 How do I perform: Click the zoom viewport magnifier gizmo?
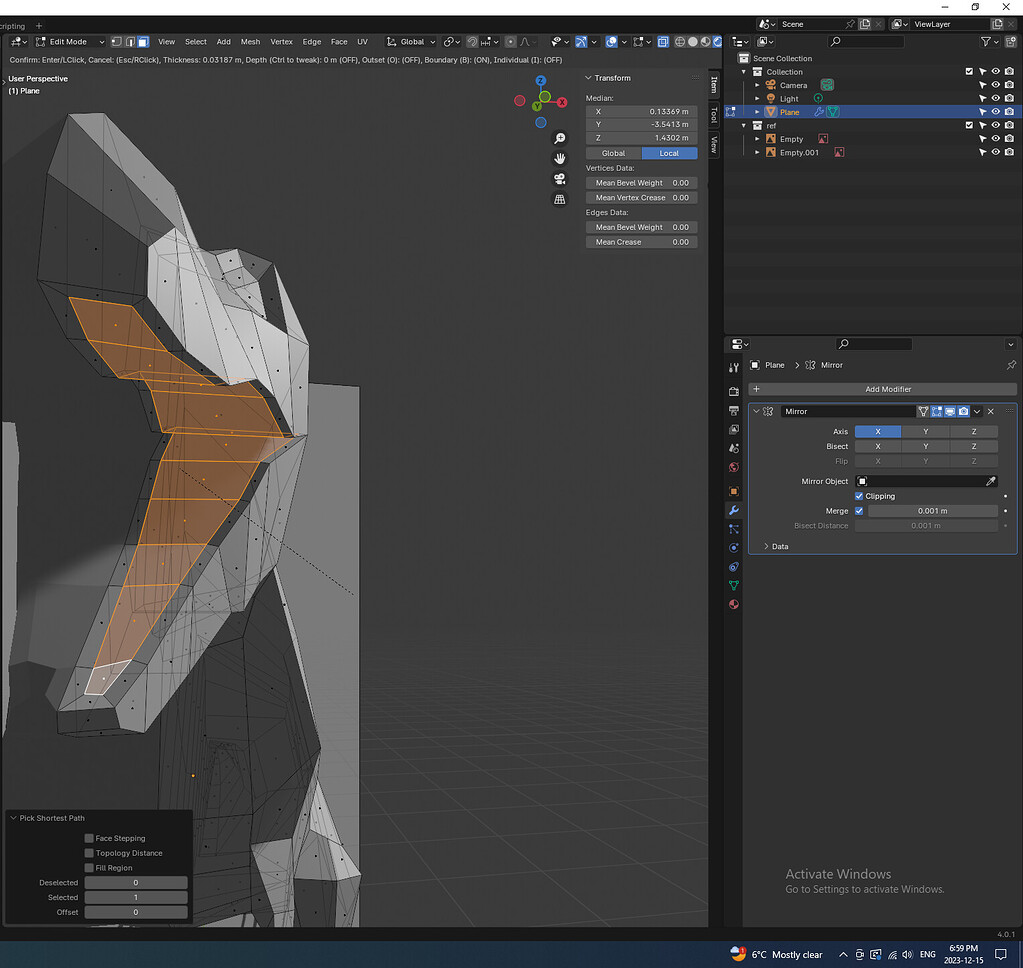[560, 138]
